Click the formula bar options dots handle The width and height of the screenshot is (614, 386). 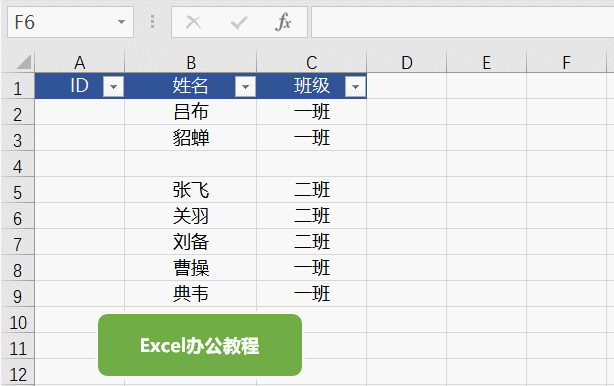pos(152,22)
